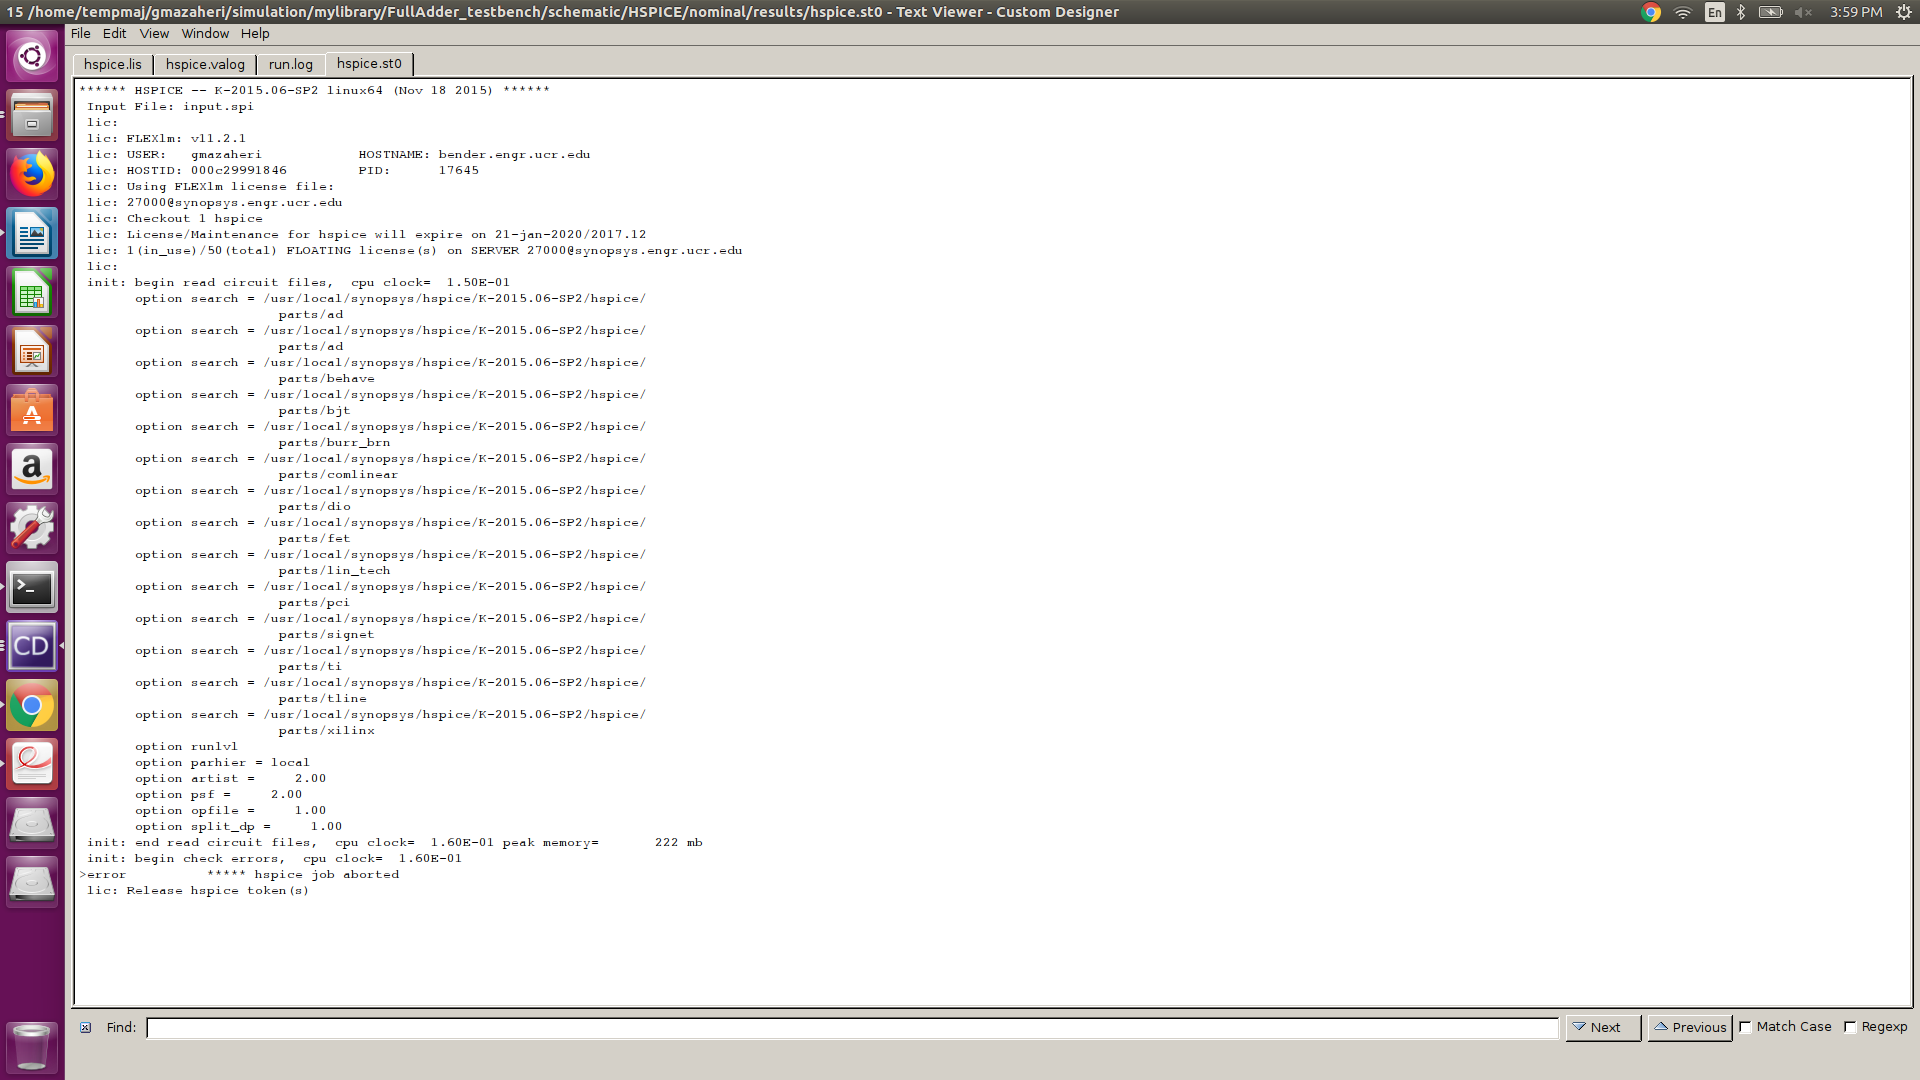
Task: Toggle system sound via the volume indicator
Action: point(1805,12)
